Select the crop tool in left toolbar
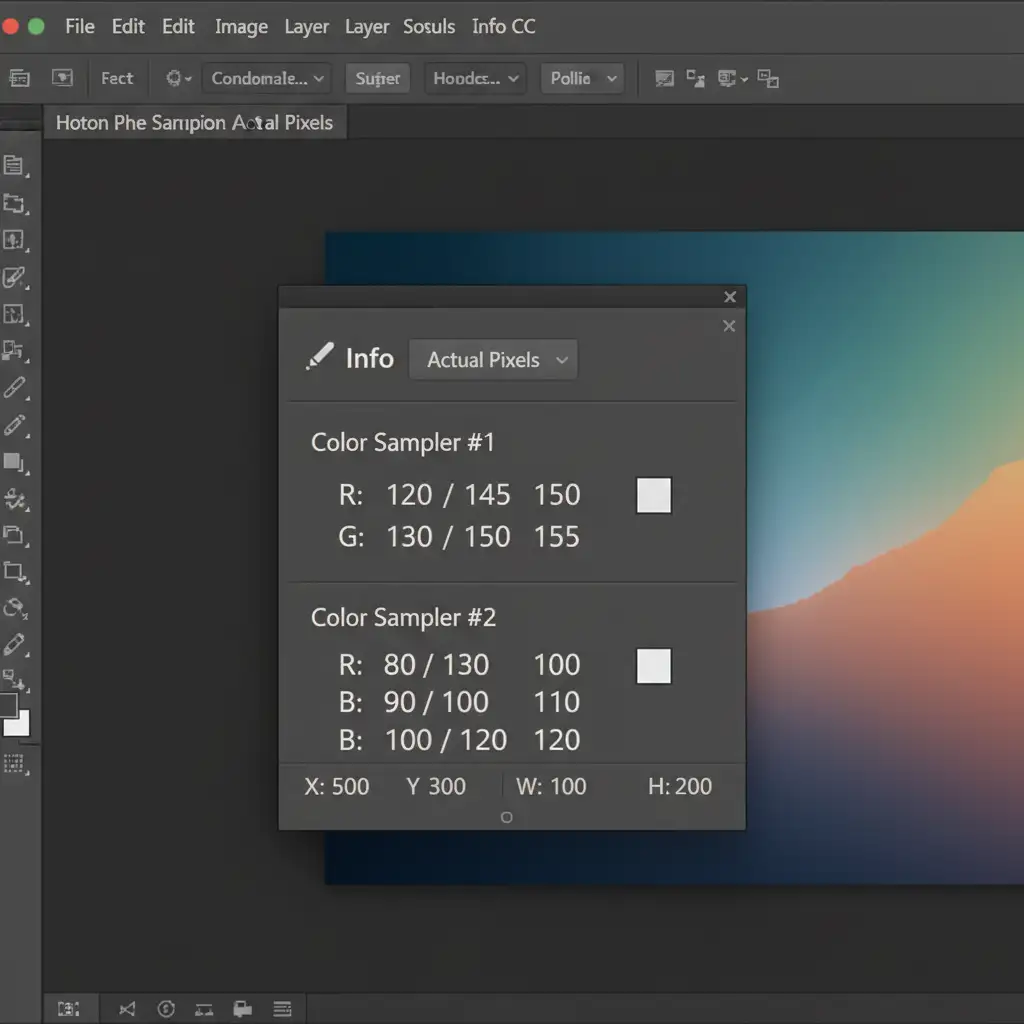Screen dimensions: 1024x1024 14,571
